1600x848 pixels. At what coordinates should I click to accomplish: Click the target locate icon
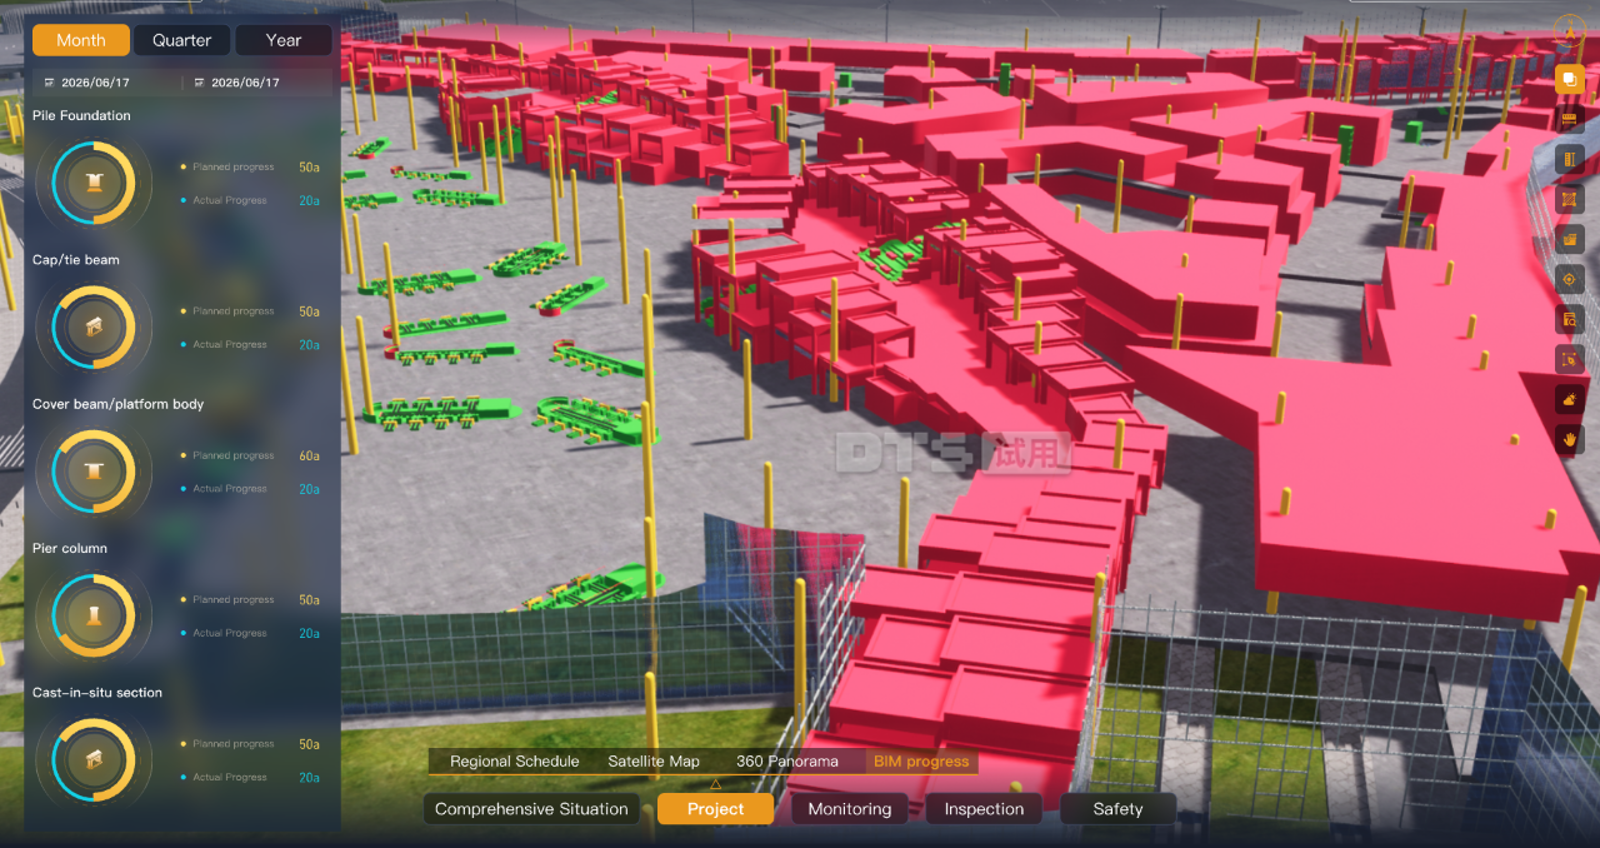click(1569, 280)
